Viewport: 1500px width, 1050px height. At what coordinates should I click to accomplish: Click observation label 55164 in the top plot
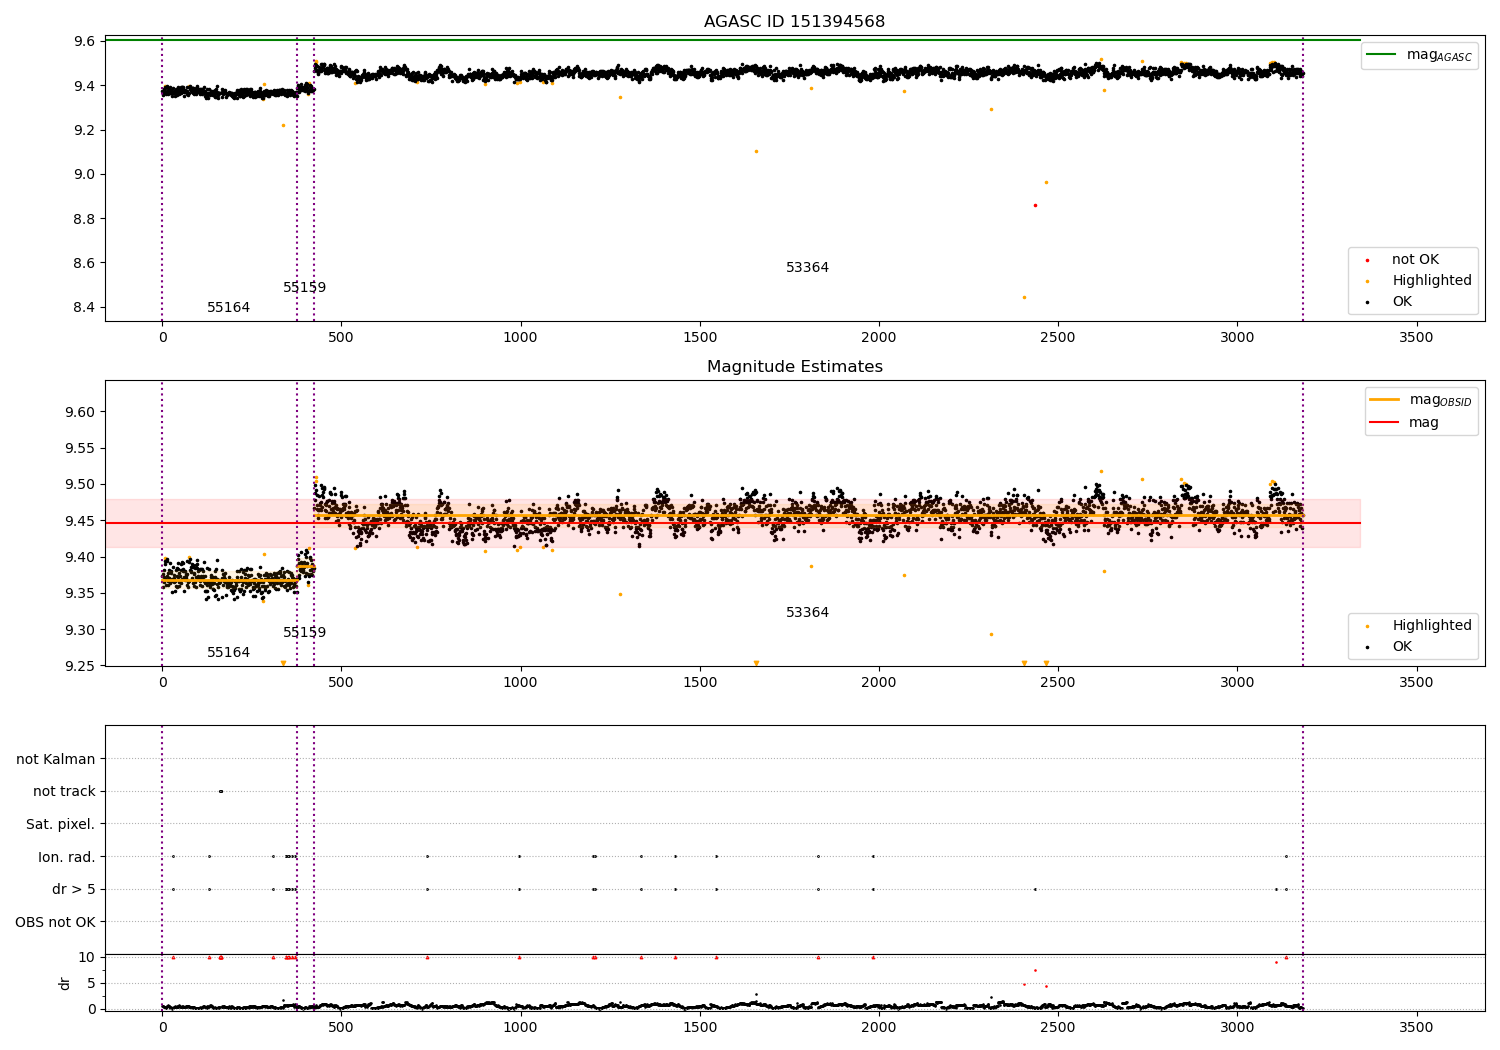click(x=228, y=308)
